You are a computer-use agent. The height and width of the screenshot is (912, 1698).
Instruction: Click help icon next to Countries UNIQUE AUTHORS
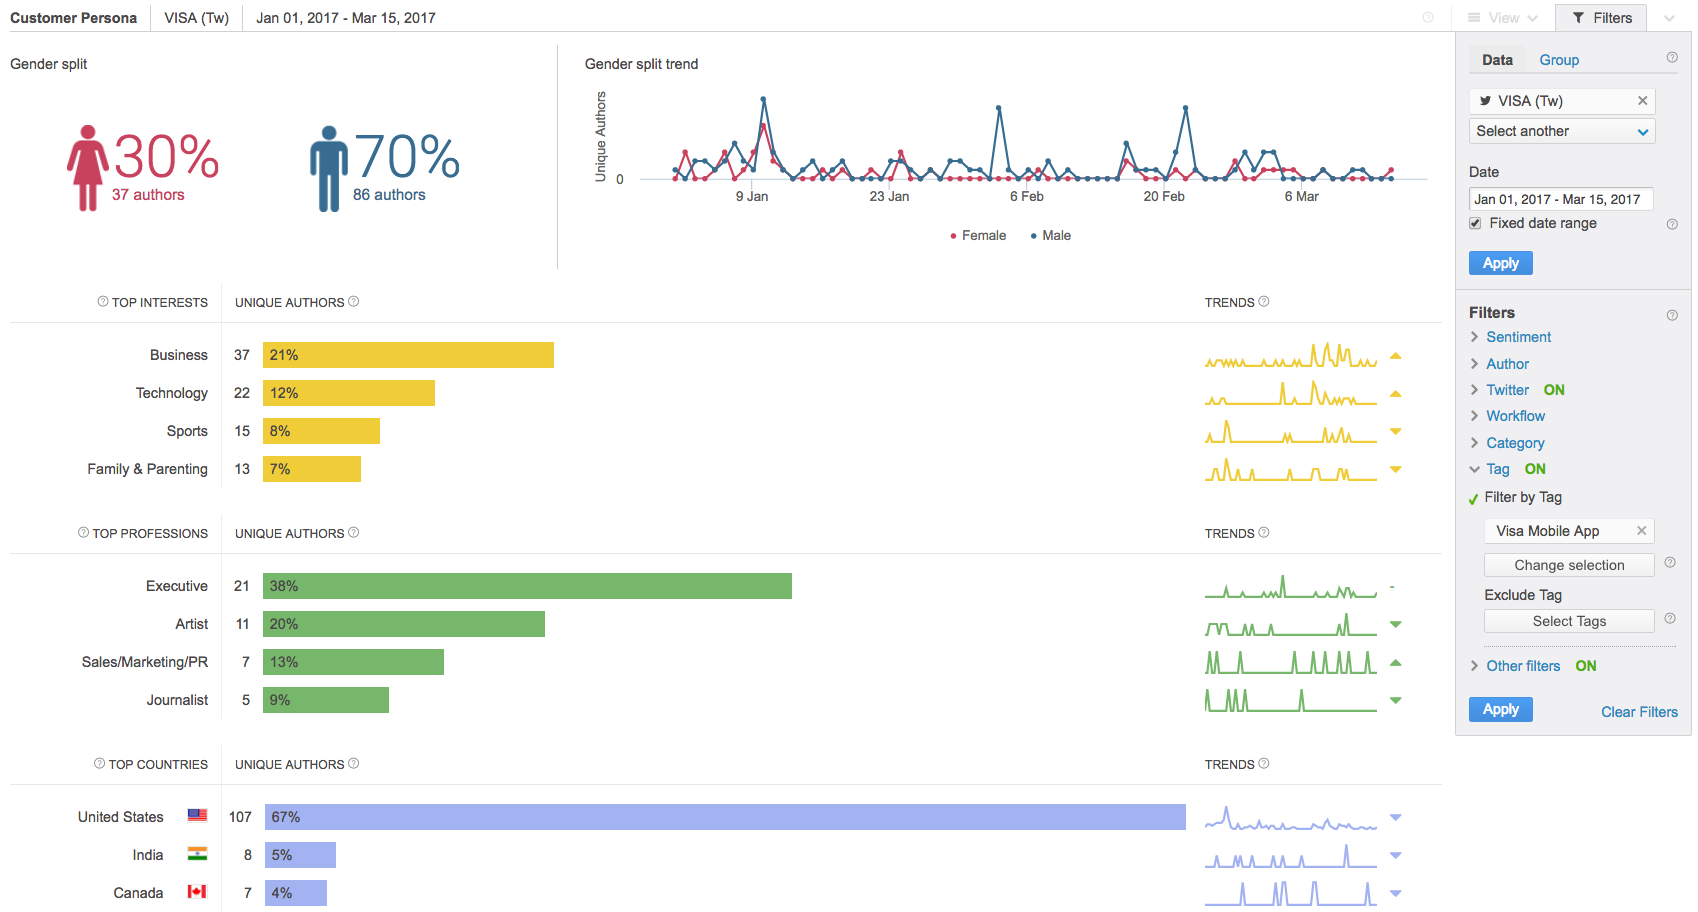point(353,763)
